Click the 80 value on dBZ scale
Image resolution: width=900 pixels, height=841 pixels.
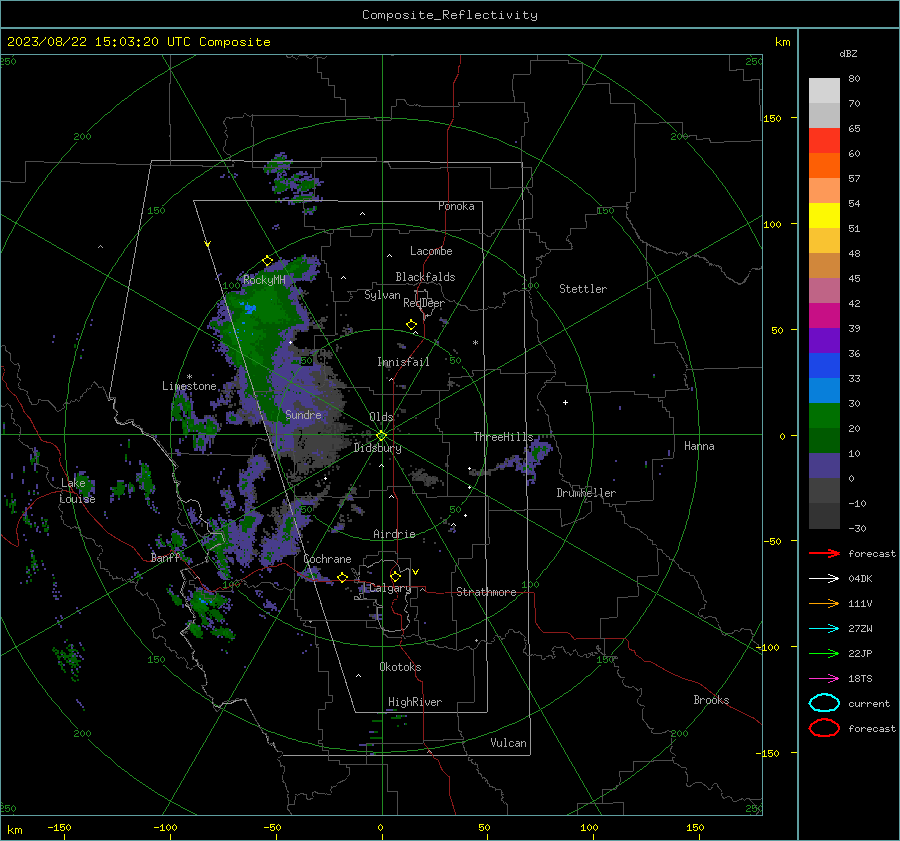pos(854,79)
